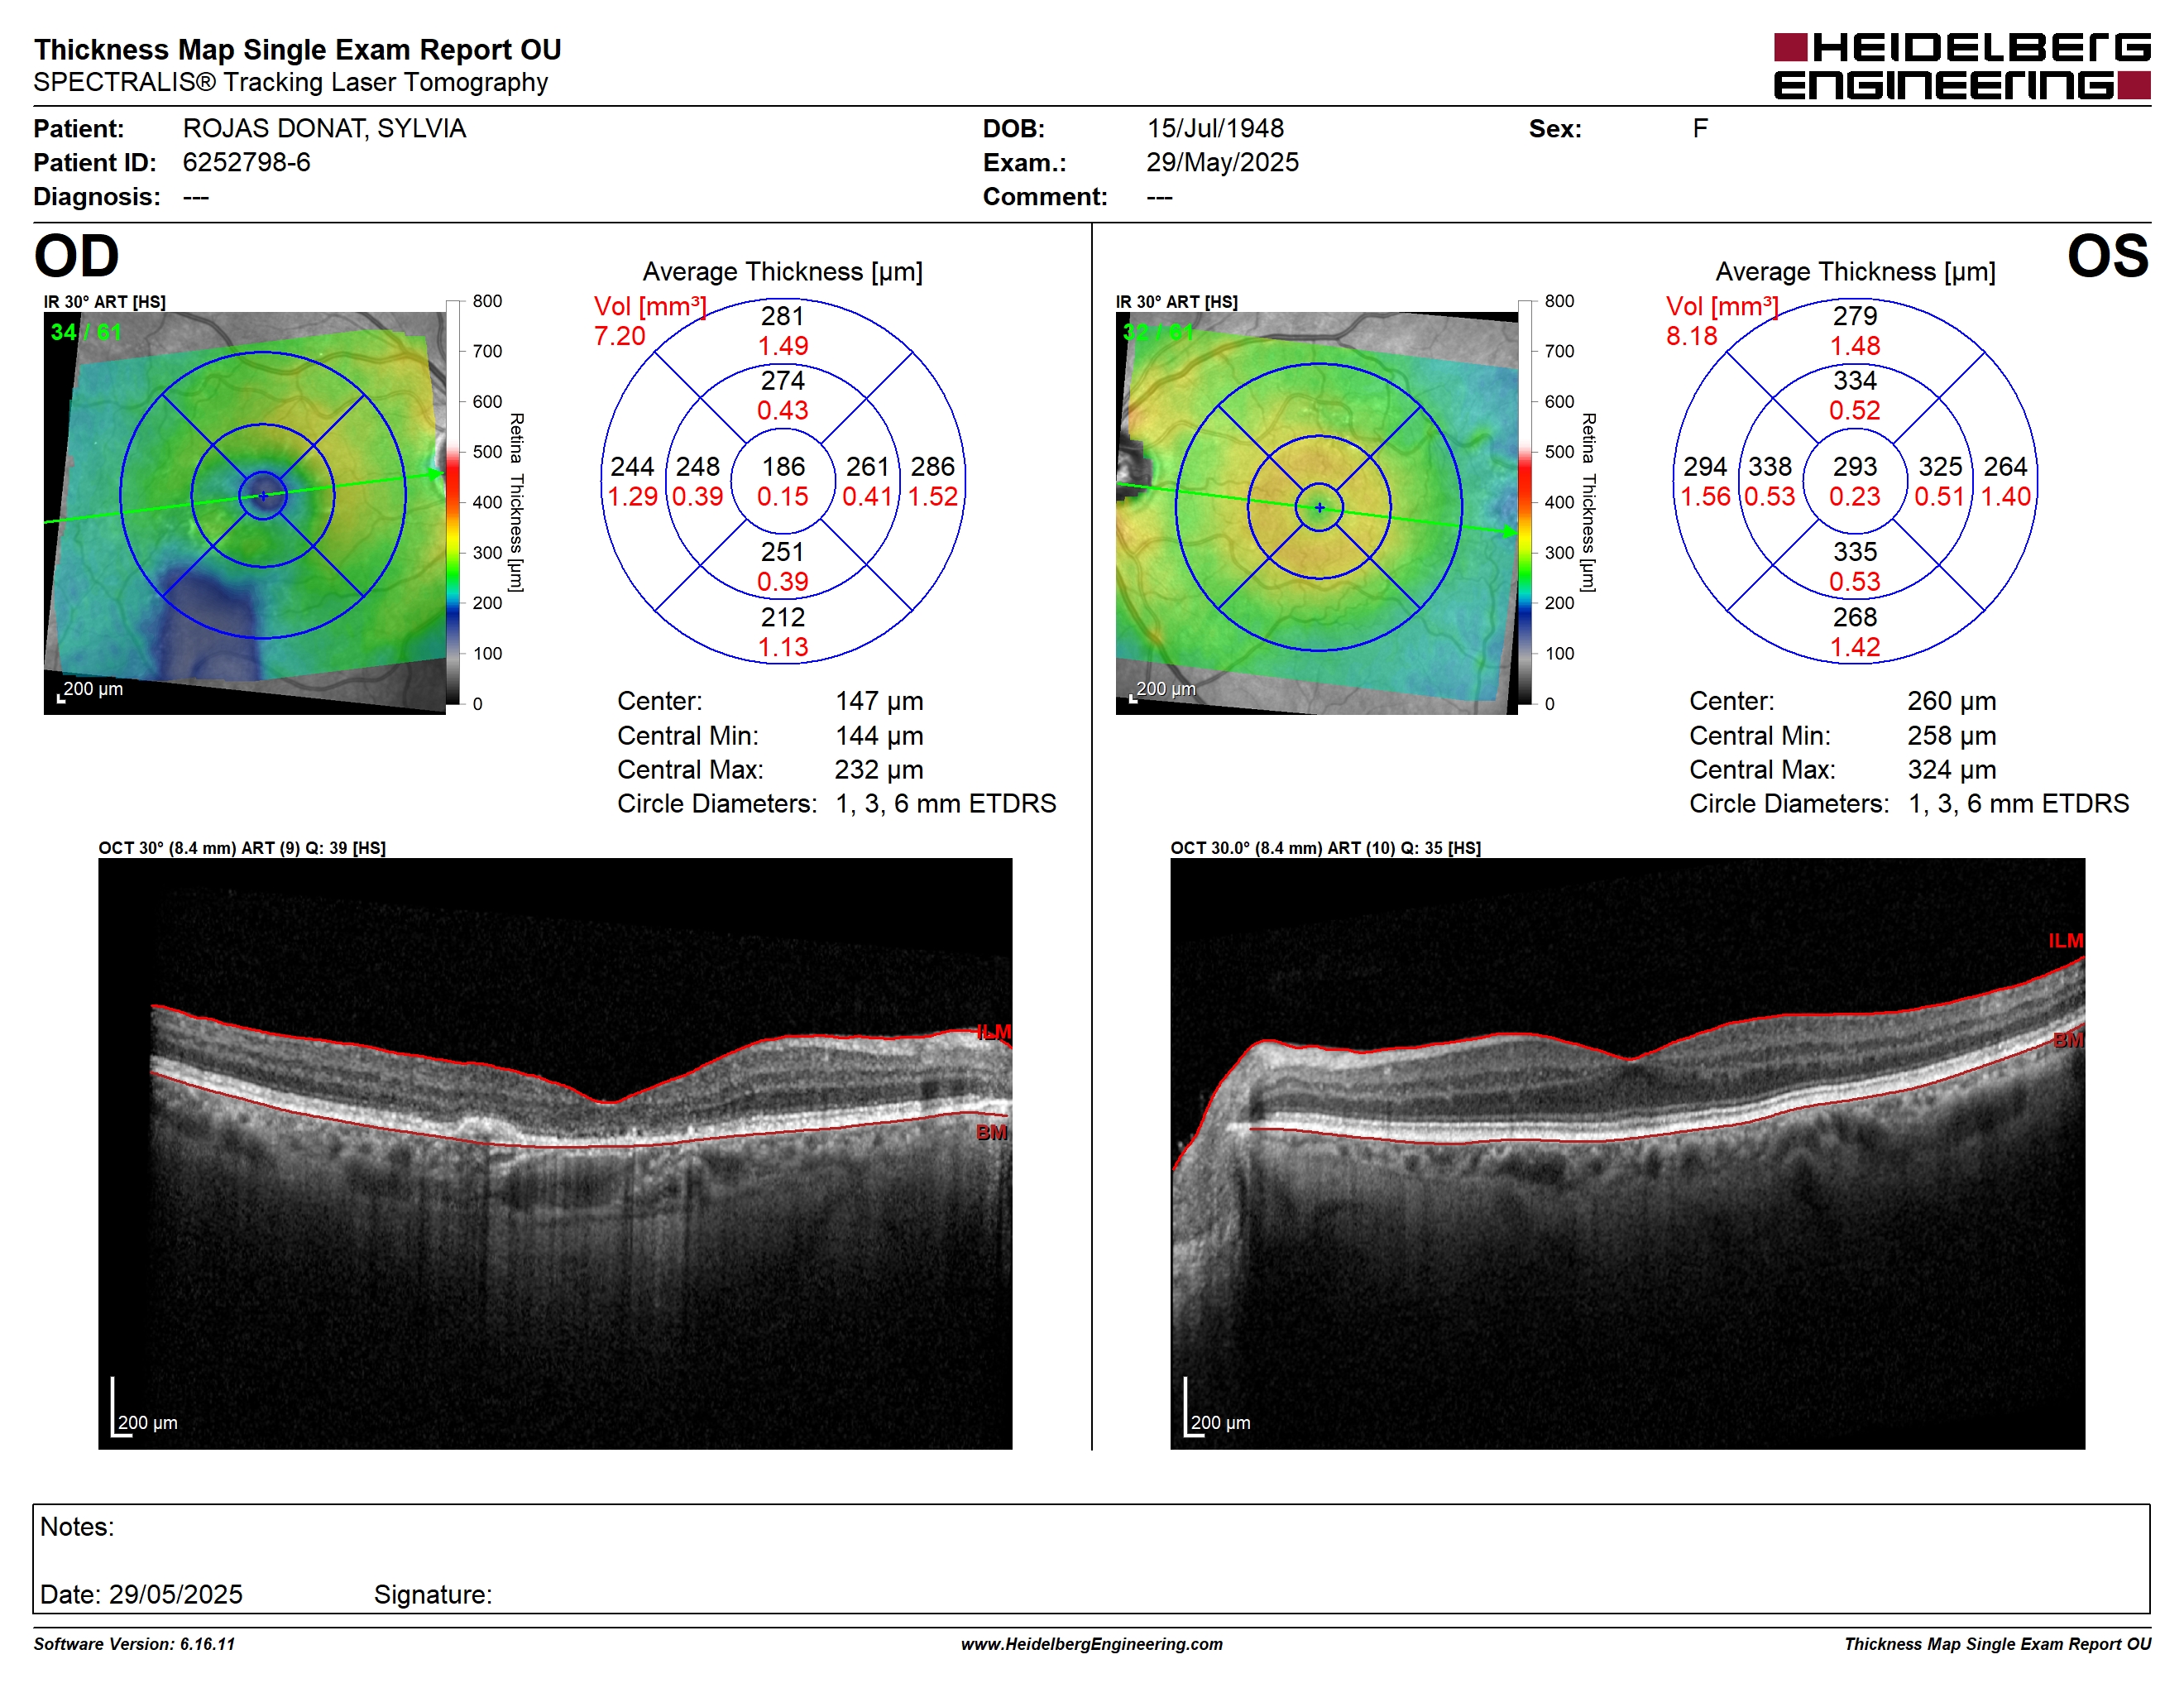The width and height of the screenshot is (2184, 1688).
Task: Click the OD retina thickness color scale
Action: (453, 502)
